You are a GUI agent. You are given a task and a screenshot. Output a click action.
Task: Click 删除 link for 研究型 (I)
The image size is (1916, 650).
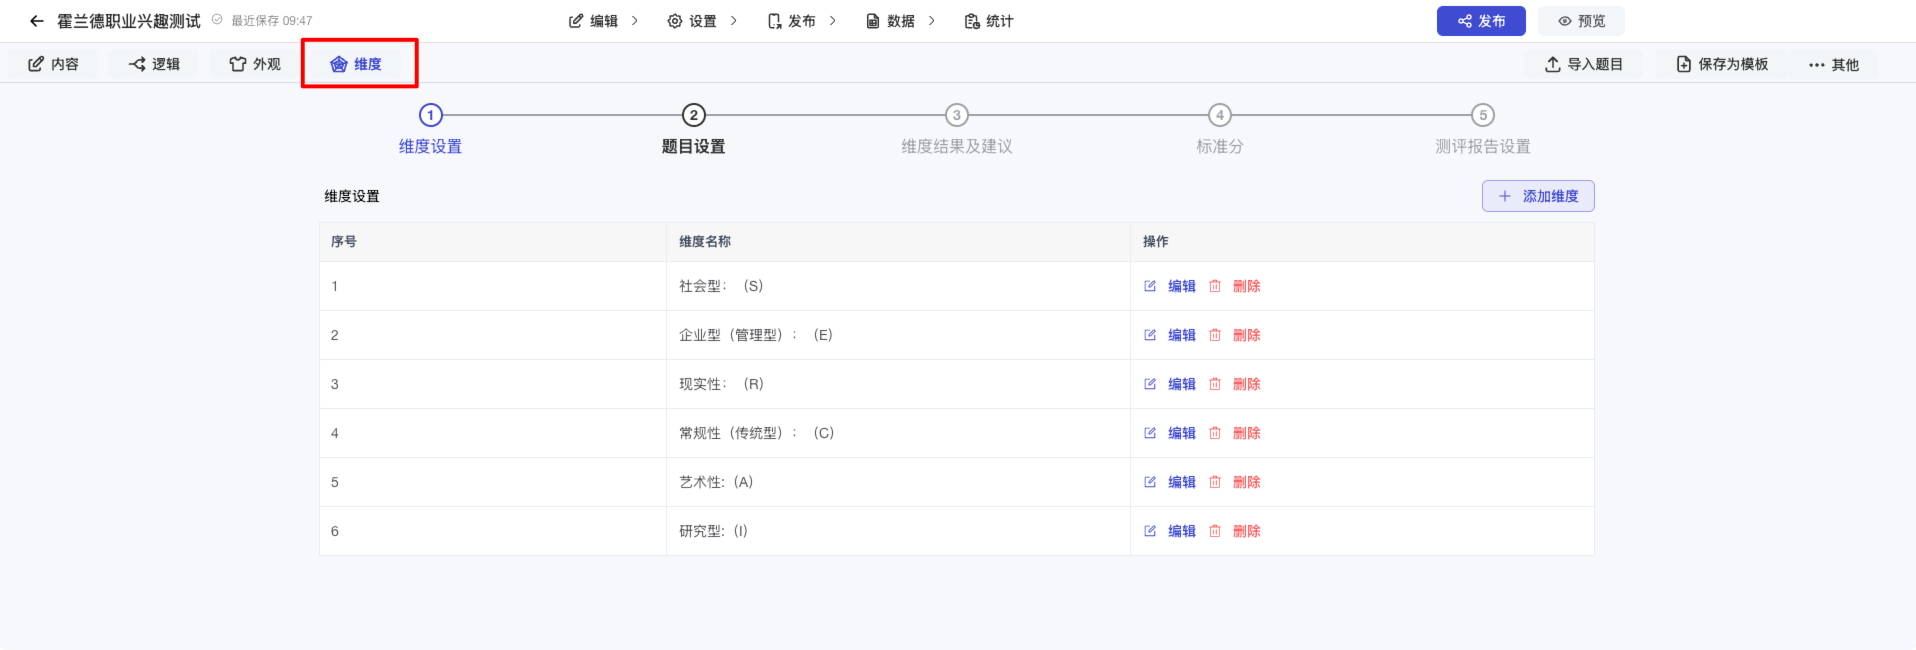(x=1247, y=531)
